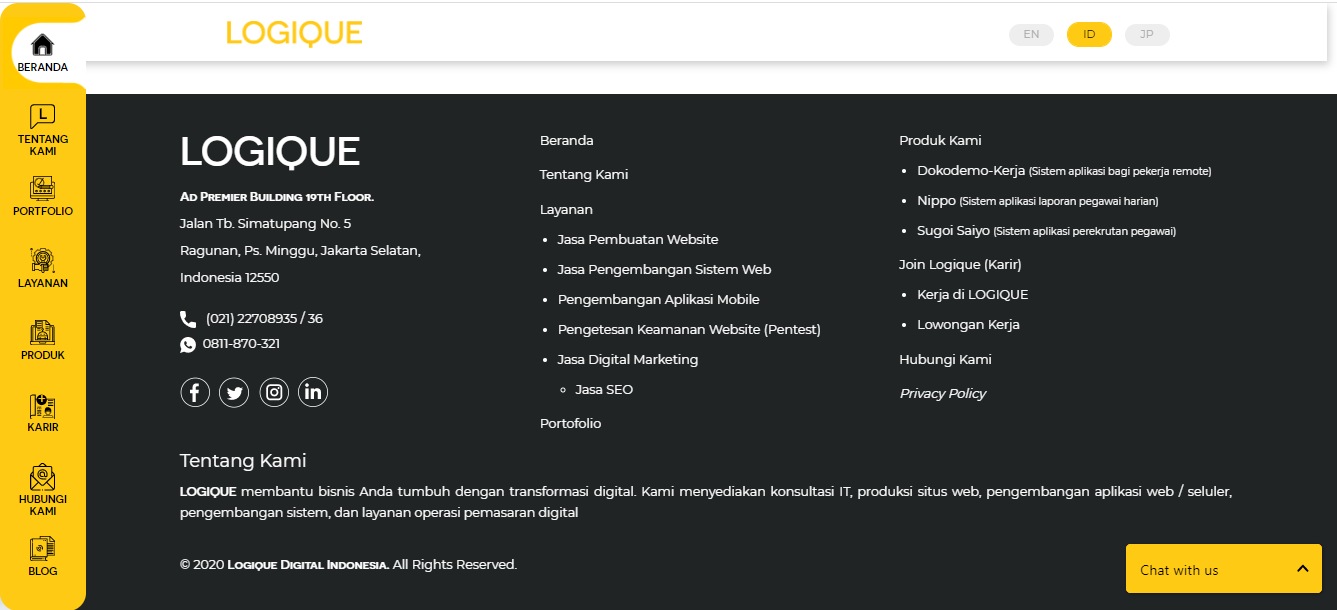
Task: Click the yellow LOGIQUE header logo
Action: [294, 33]
